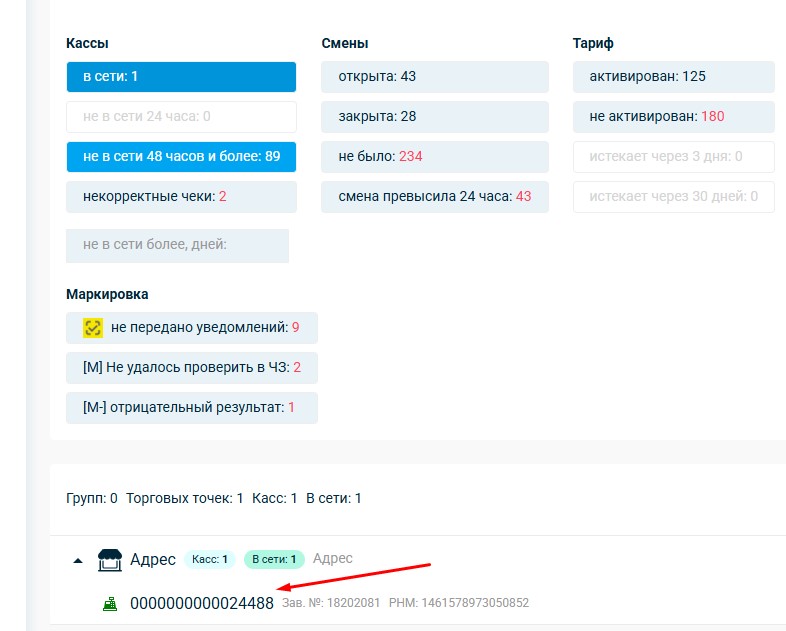Select 'закрыта: 28' shift filter
786x631 pixels.
[434, 117]
